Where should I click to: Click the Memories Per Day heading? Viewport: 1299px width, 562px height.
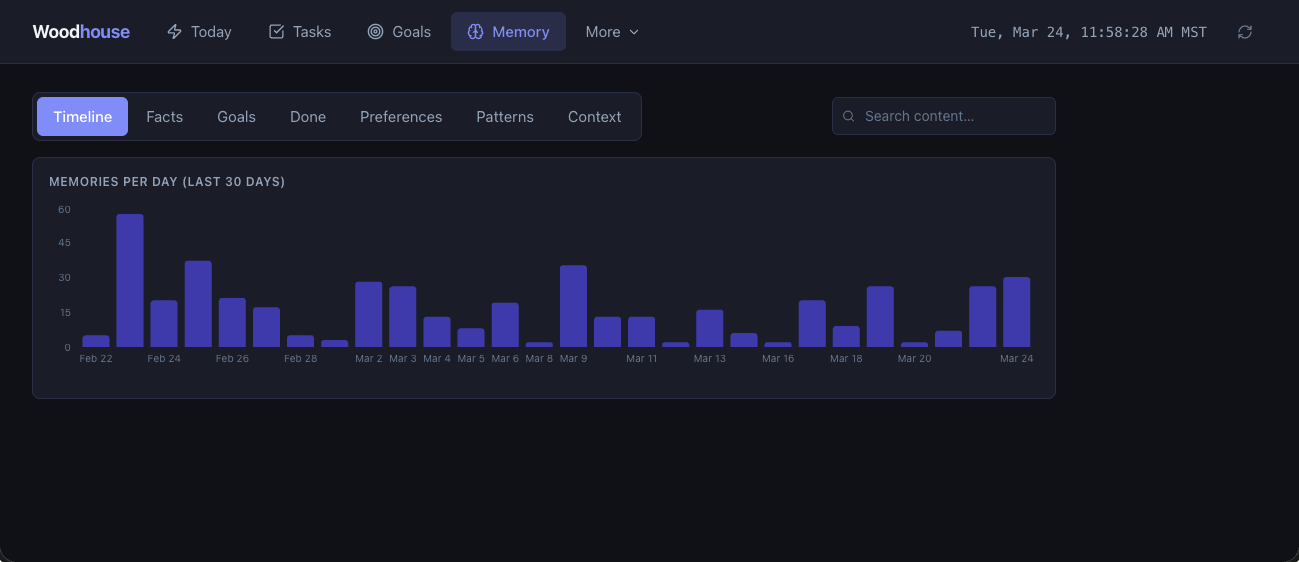click(167, 182)
